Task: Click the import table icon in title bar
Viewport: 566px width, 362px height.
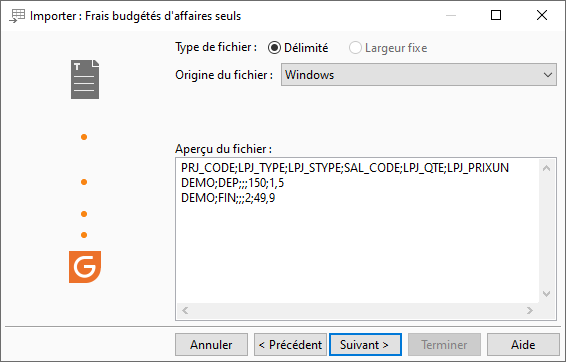Action: tap(17, 16)
